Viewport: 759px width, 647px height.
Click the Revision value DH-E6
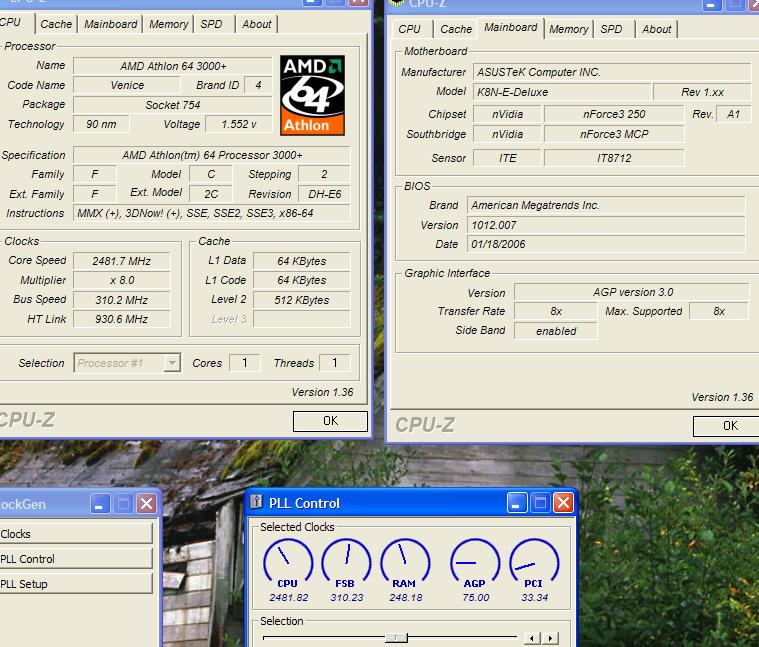coord(324,194)
